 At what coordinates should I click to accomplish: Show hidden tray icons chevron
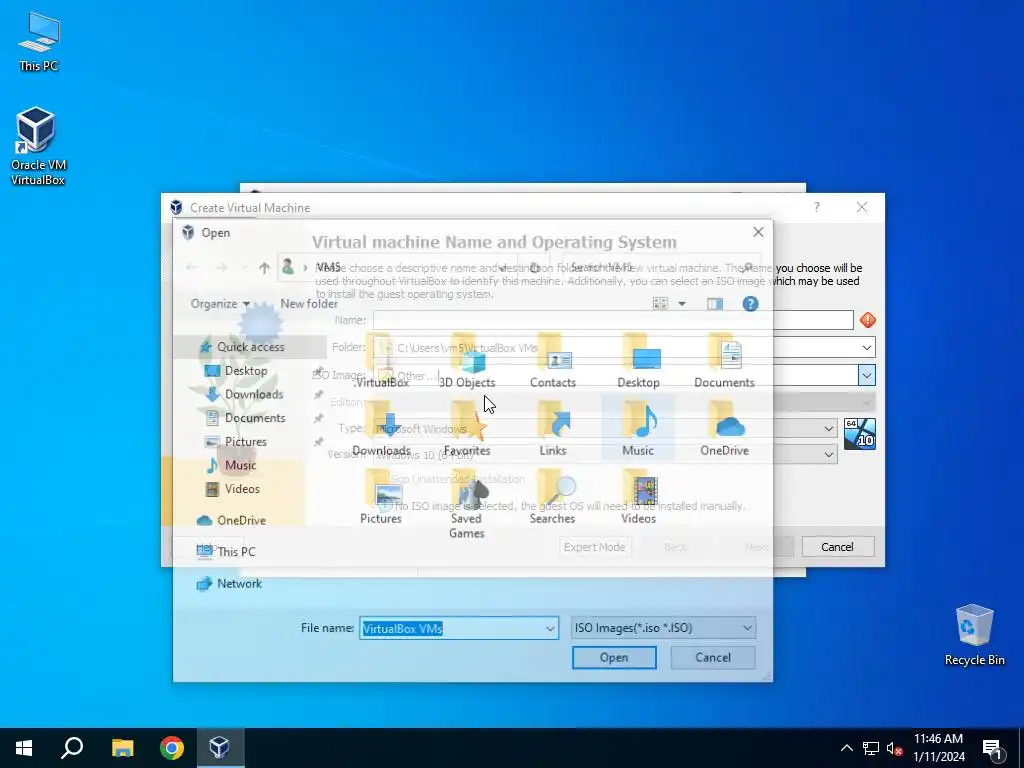[x=846, y=748]
